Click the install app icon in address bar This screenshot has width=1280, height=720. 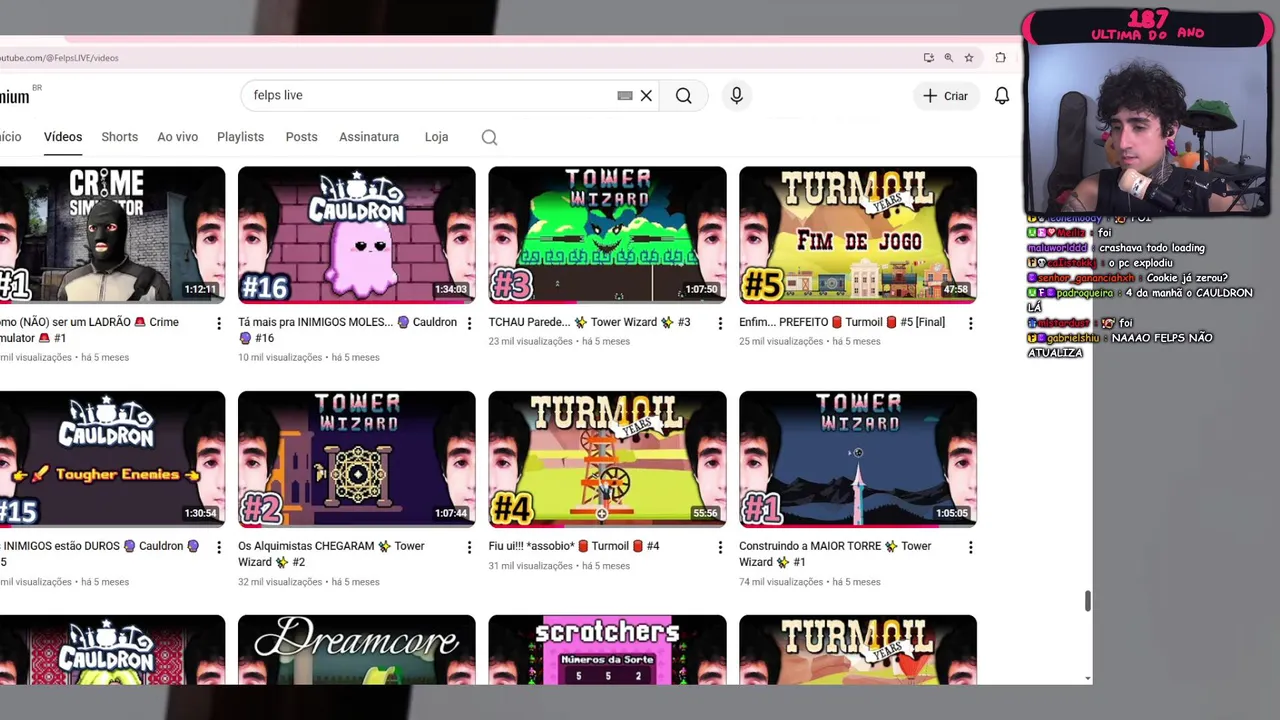(928, 58)
